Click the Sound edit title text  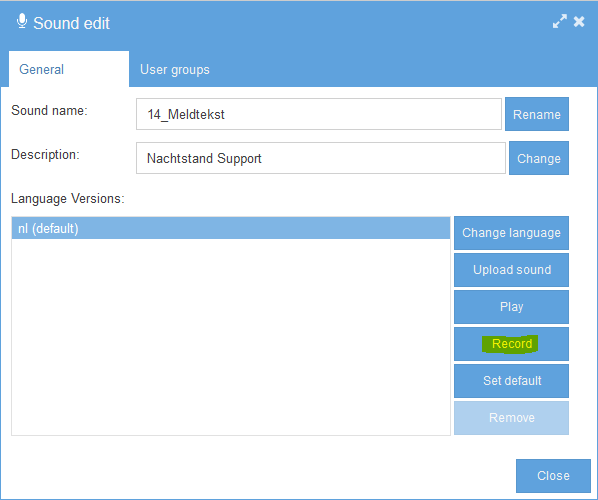pos(71,23)
